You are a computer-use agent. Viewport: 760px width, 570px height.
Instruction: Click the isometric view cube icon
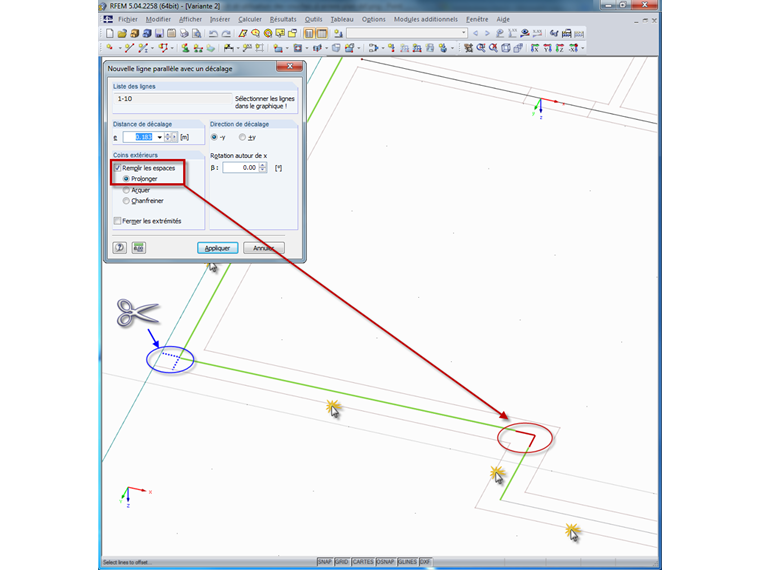point(506,48)
